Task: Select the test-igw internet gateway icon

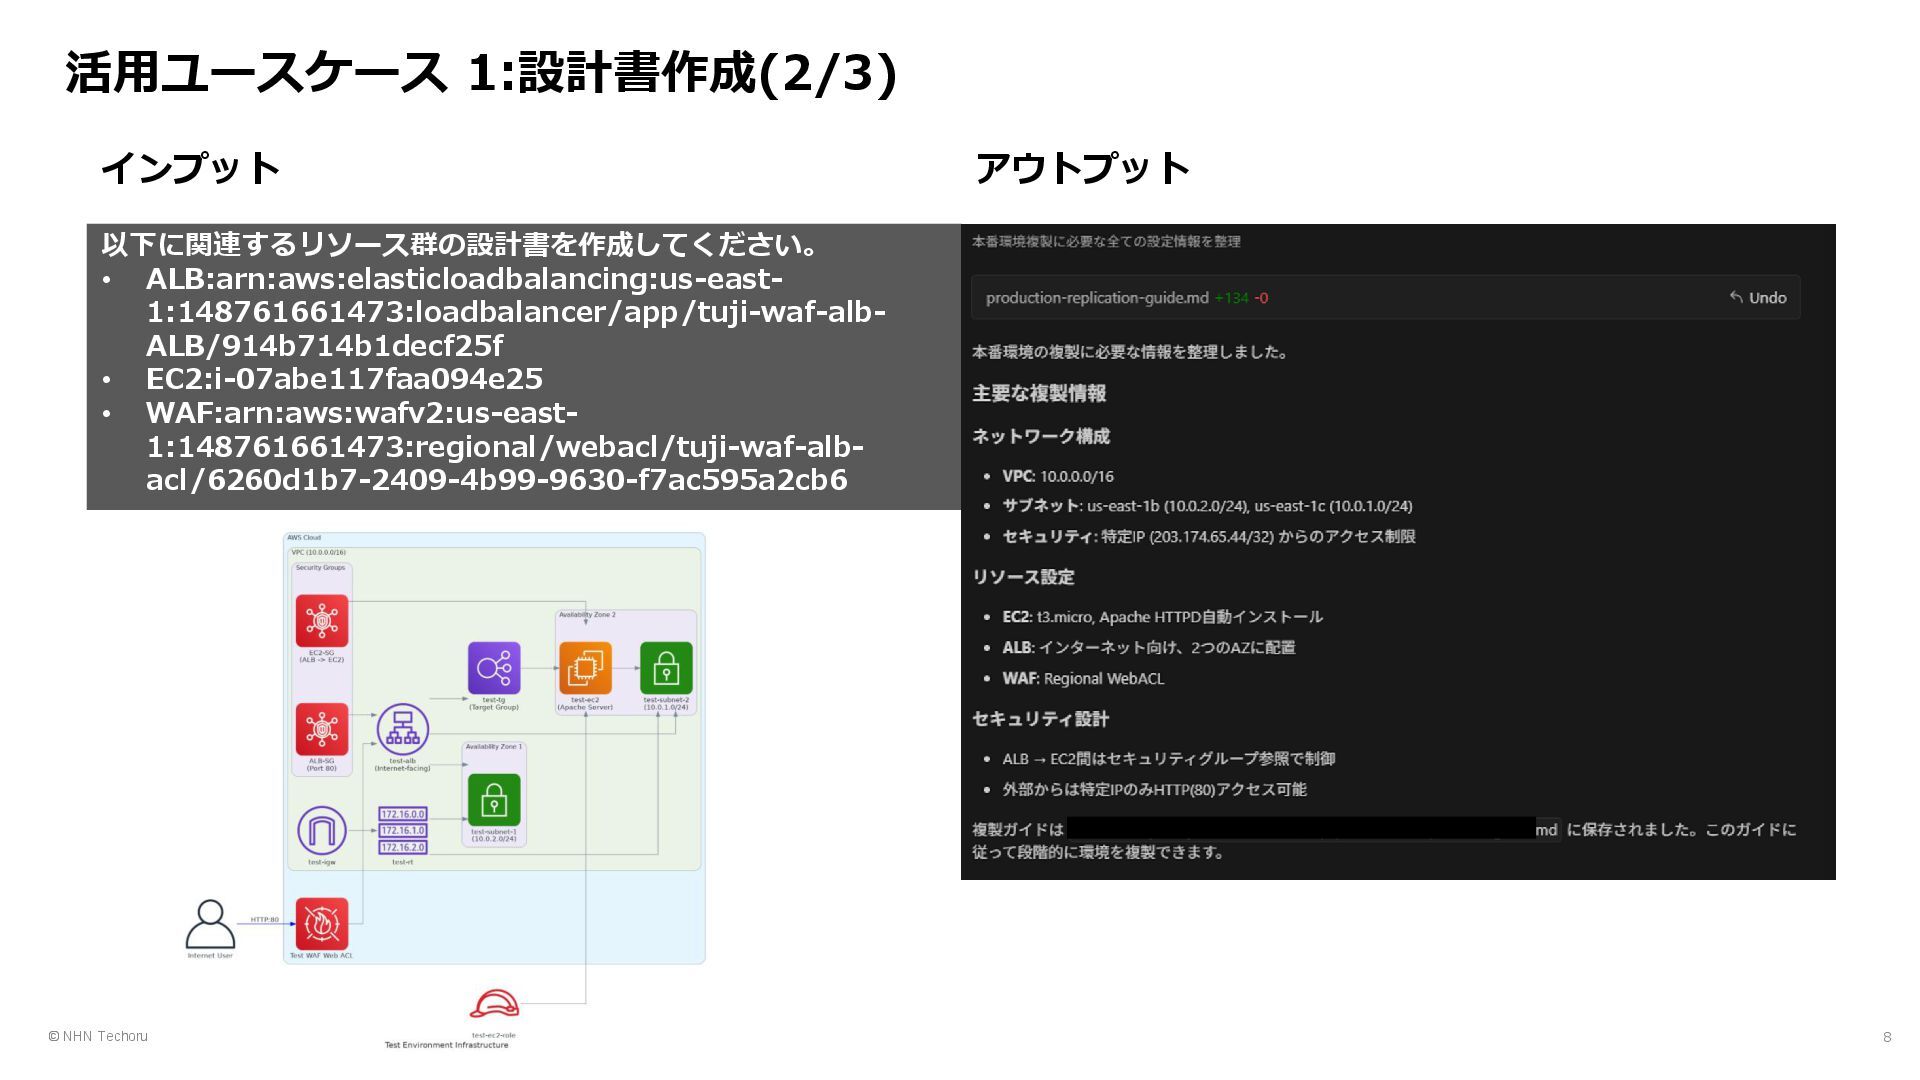Action: tap(322, 831)
